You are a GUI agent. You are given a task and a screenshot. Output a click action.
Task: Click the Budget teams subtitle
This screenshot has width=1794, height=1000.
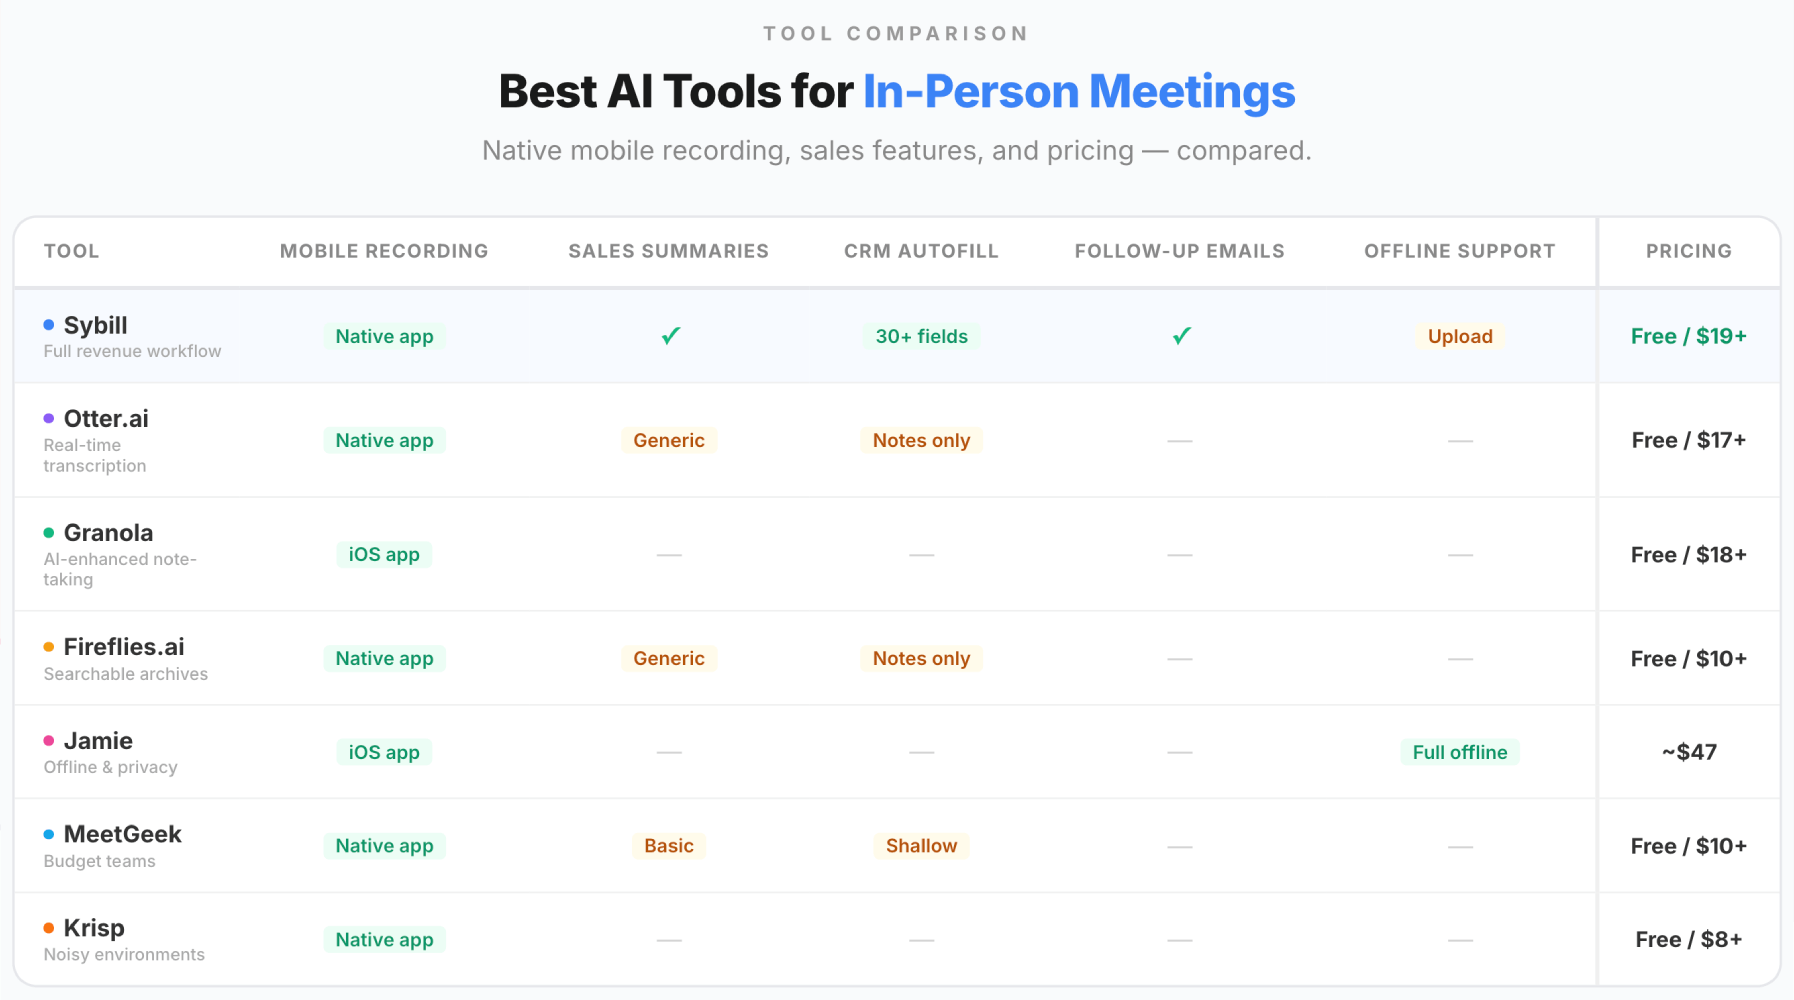99,861
